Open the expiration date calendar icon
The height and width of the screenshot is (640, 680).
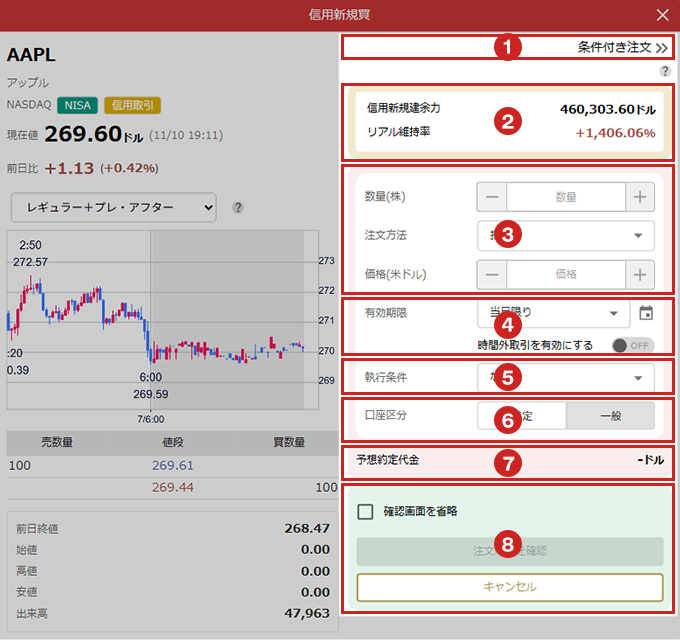click(646, 313)
